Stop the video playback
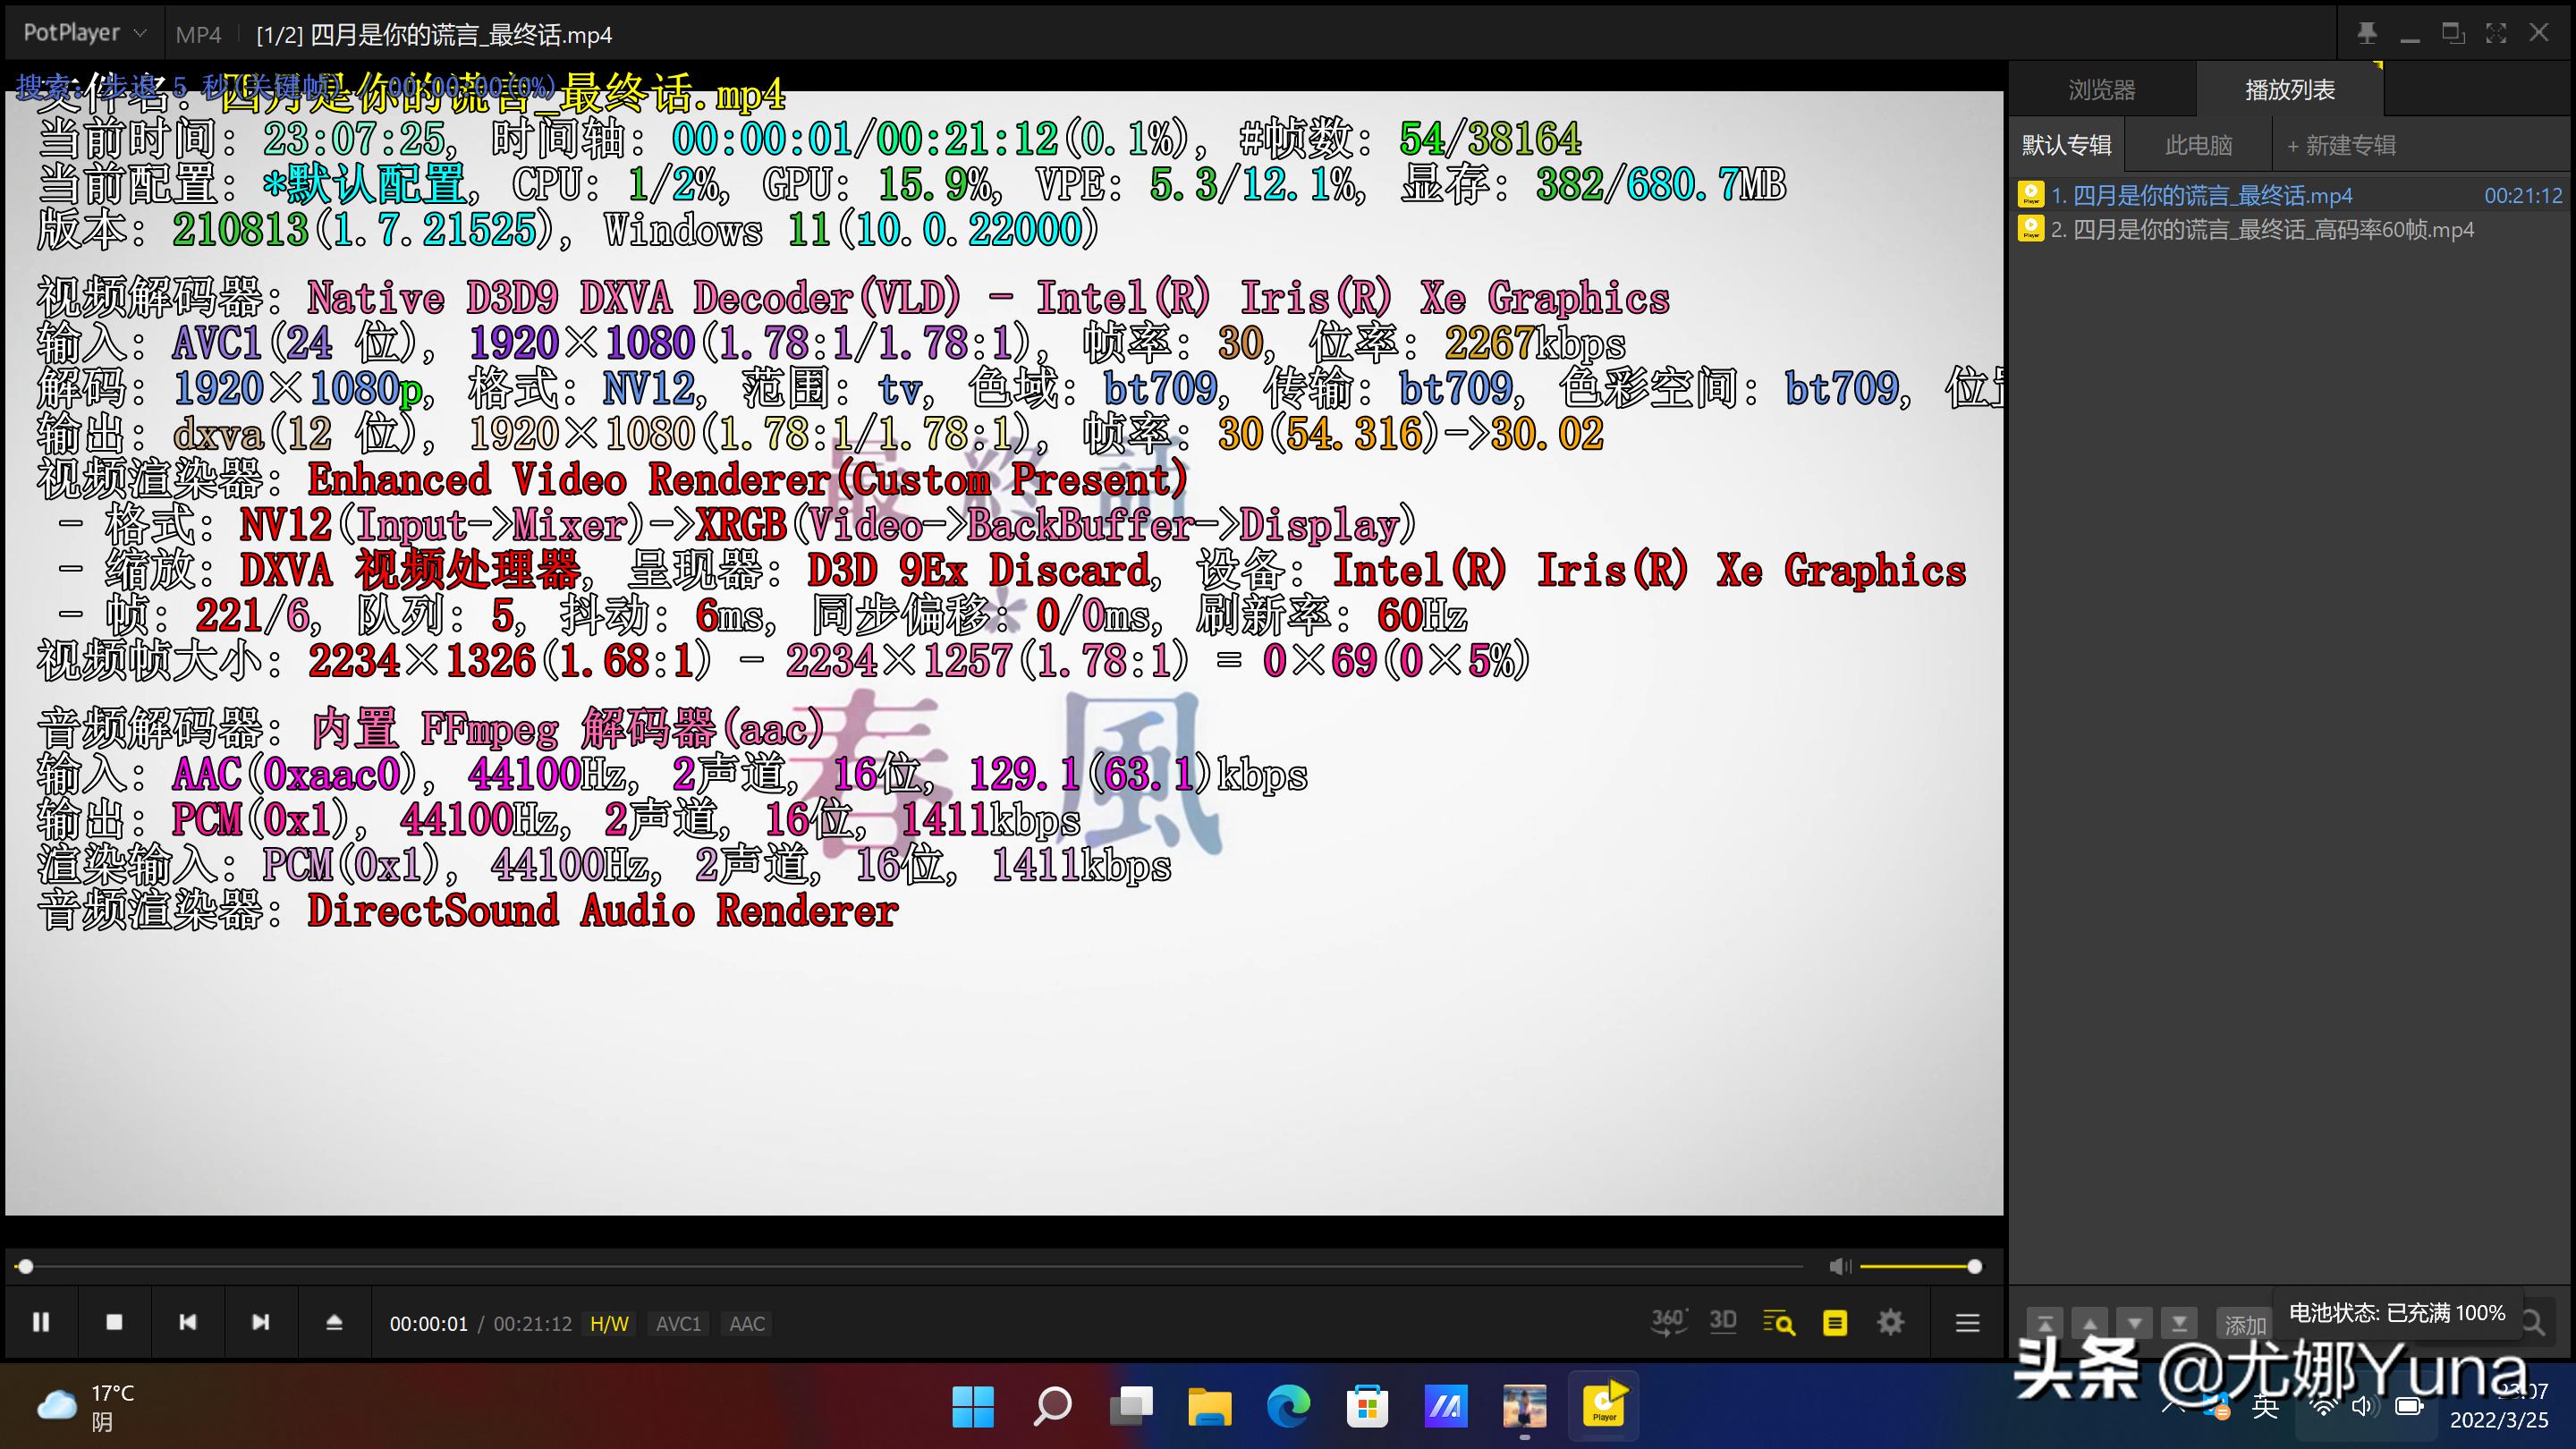 click(x=114, y=1322)
